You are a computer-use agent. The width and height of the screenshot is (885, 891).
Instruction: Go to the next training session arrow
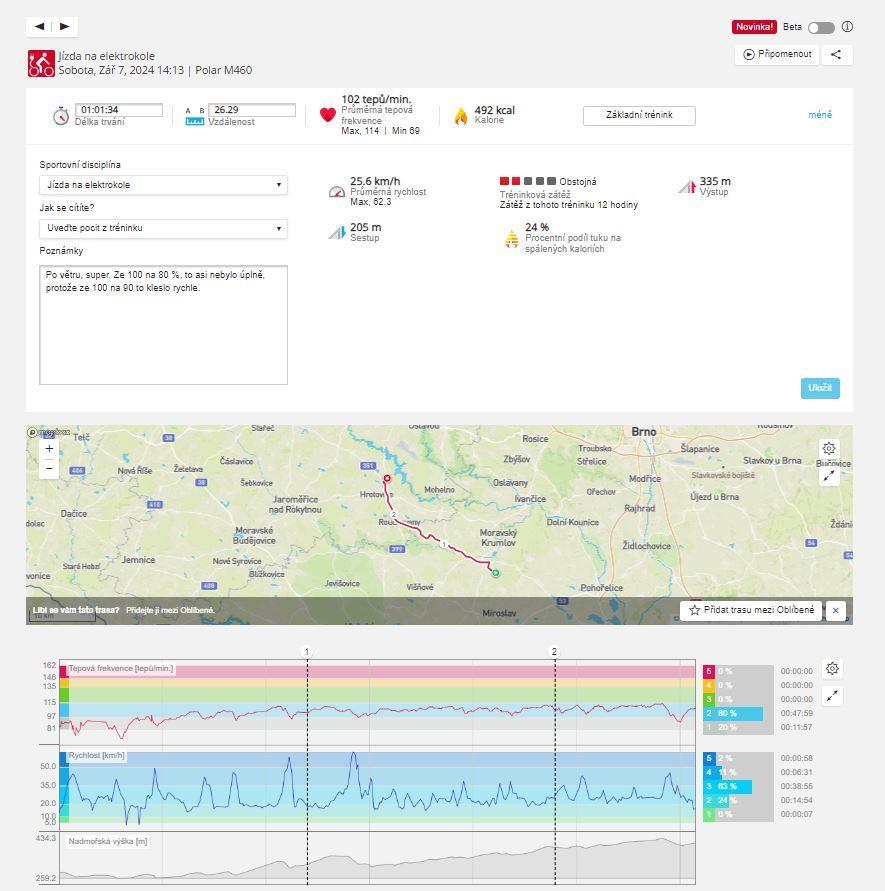[65, 27]
